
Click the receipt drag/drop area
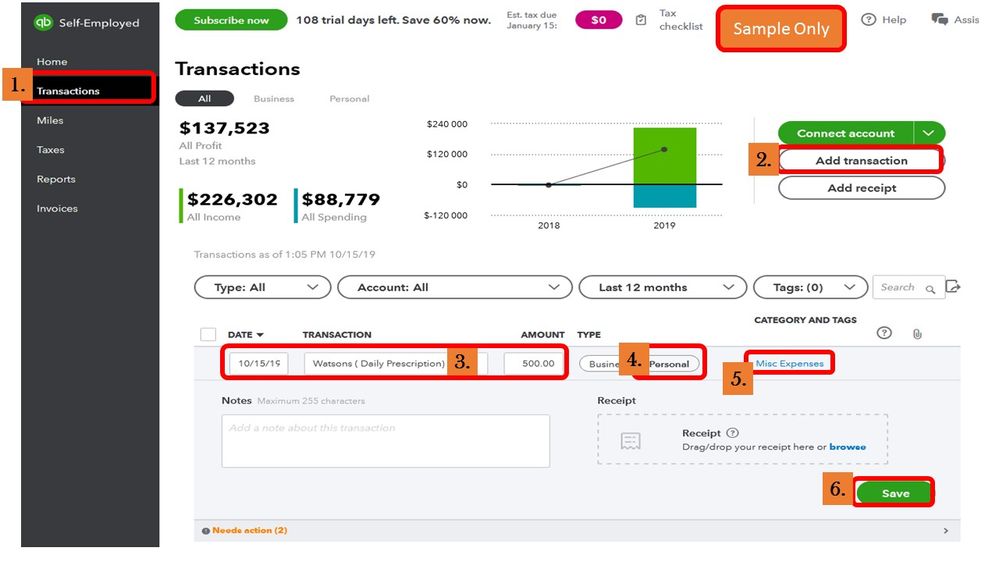742,439
